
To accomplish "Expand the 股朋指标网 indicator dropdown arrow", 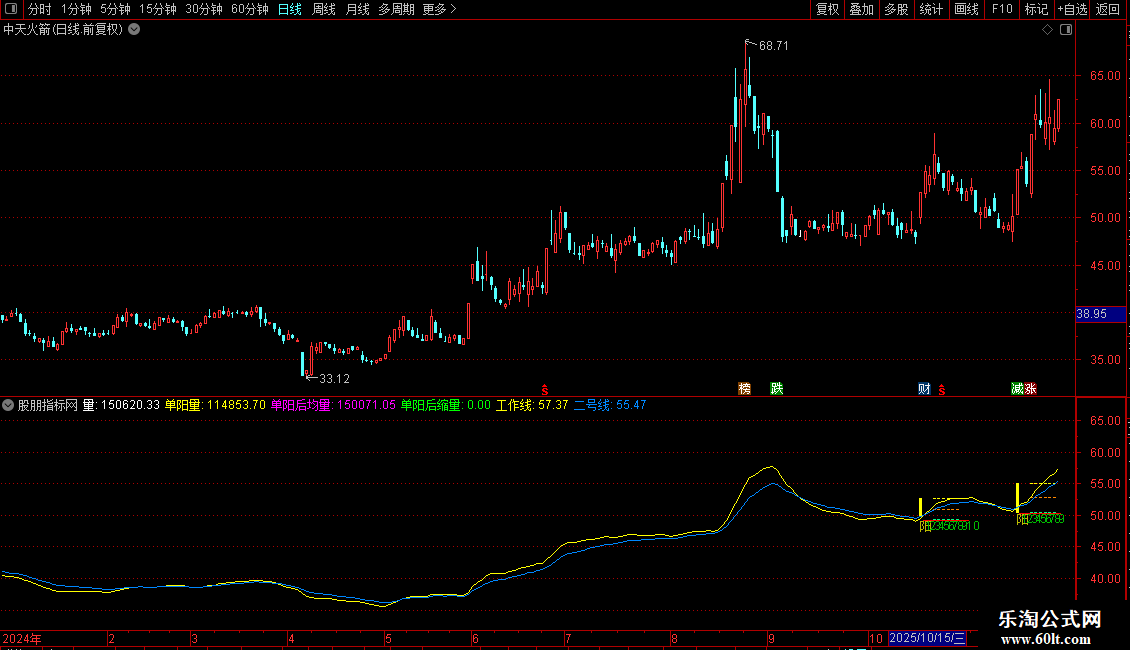I will coord(8,405).
